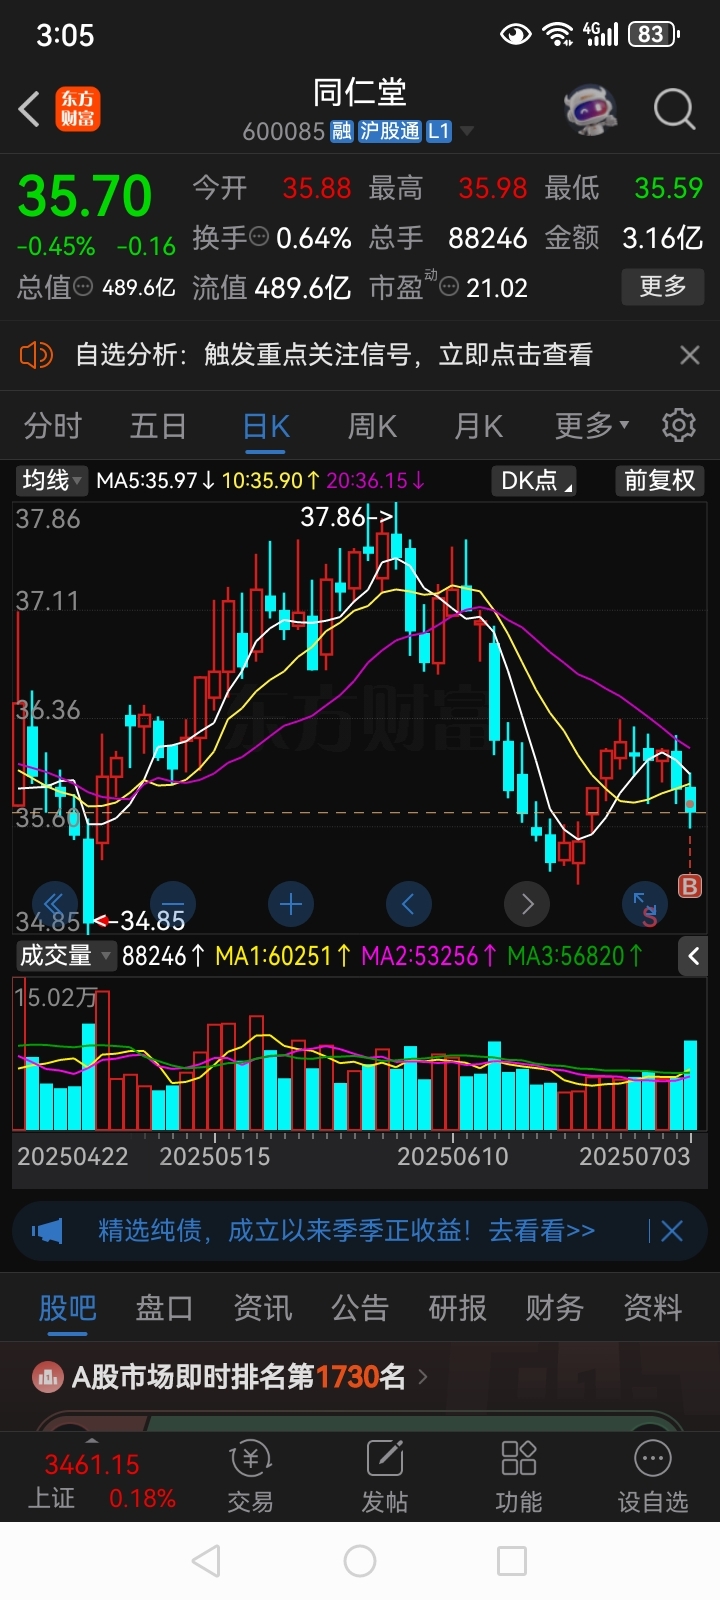The image size is (720, 1600).
Task: Expand stock title dropdown arrow beside L1
Action: 466,132
